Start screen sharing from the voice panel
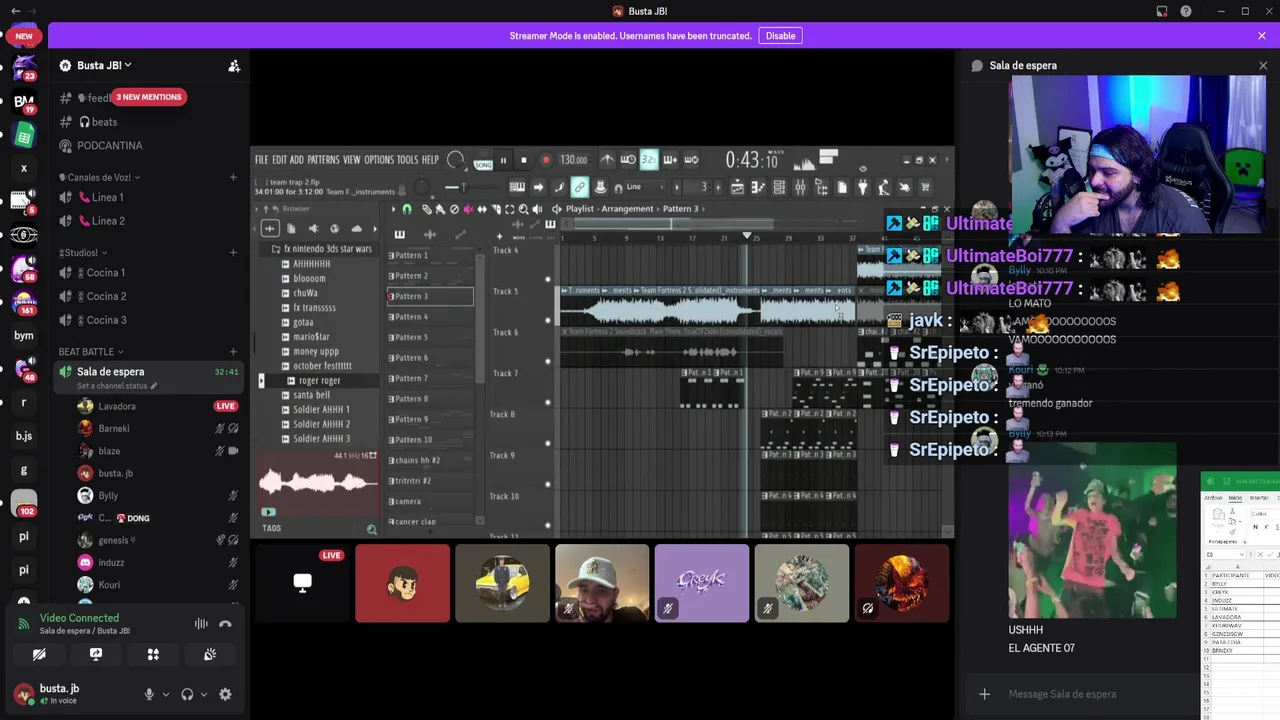 pyautogui.click(x=96, y=654)
